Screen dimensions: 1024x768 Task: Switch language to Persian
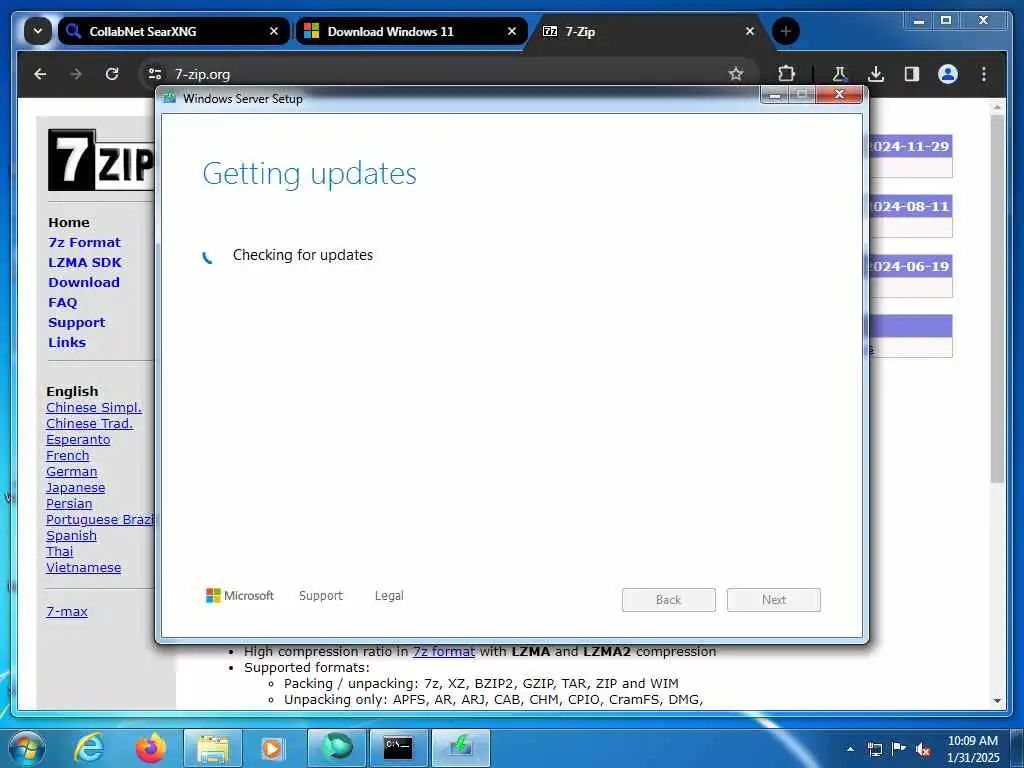pyautogui.click(x=69, y=504)
